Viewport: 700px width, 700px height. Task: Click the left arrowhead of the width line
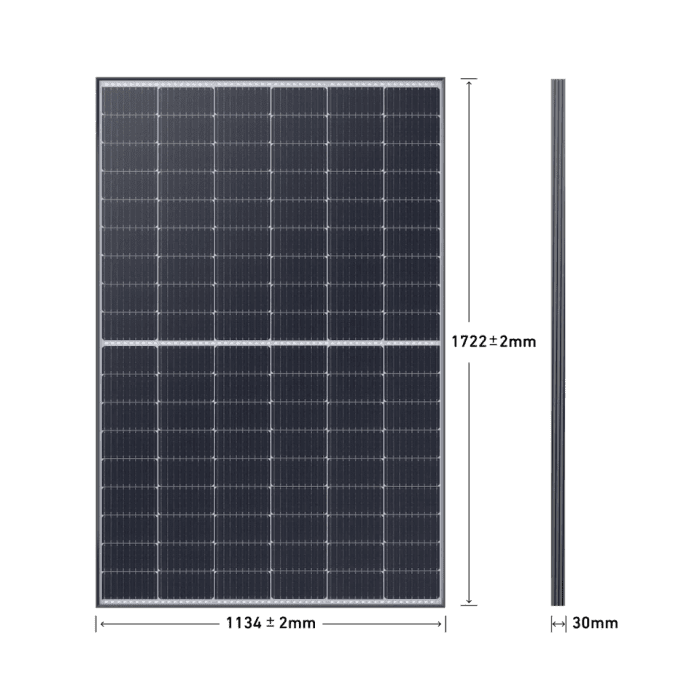pyautogui.click(x=101, y=624)
